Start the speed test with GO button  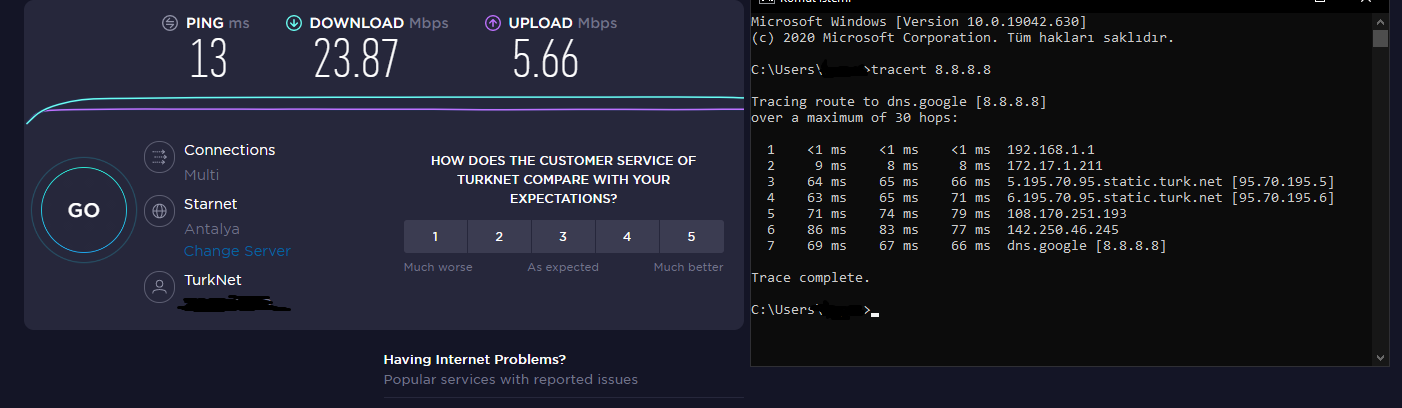coord(84,211)
